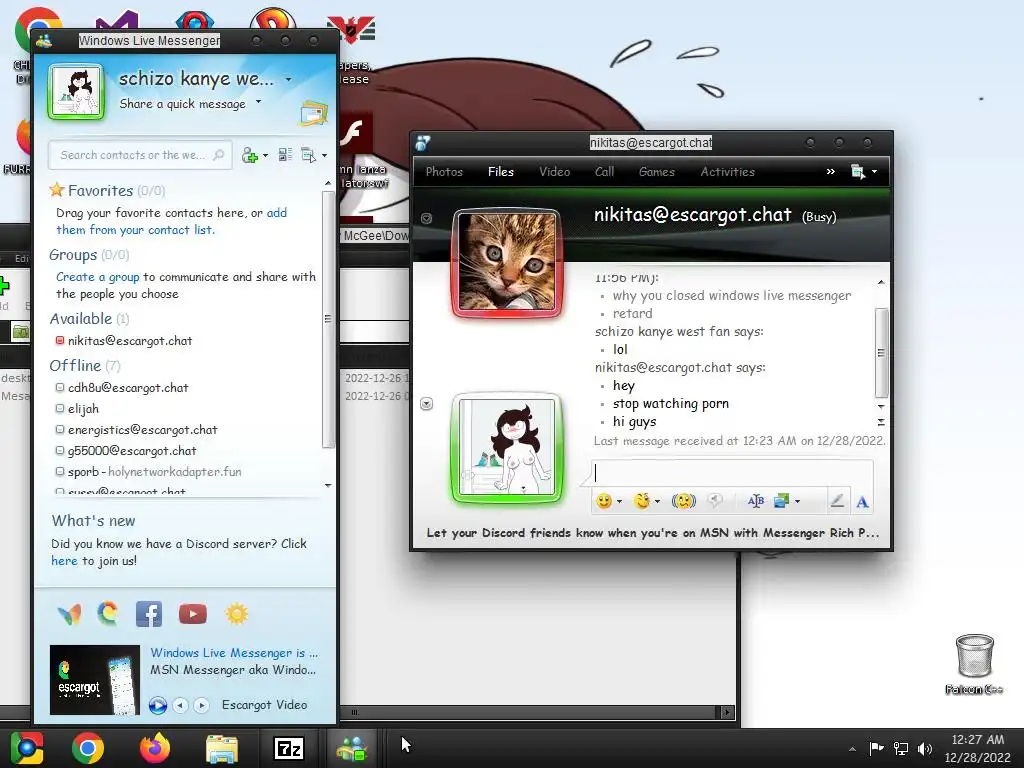This screenshot has height=768, width=1024.
Task: Open Windows Live Messenger is video link
Action: 234,653
